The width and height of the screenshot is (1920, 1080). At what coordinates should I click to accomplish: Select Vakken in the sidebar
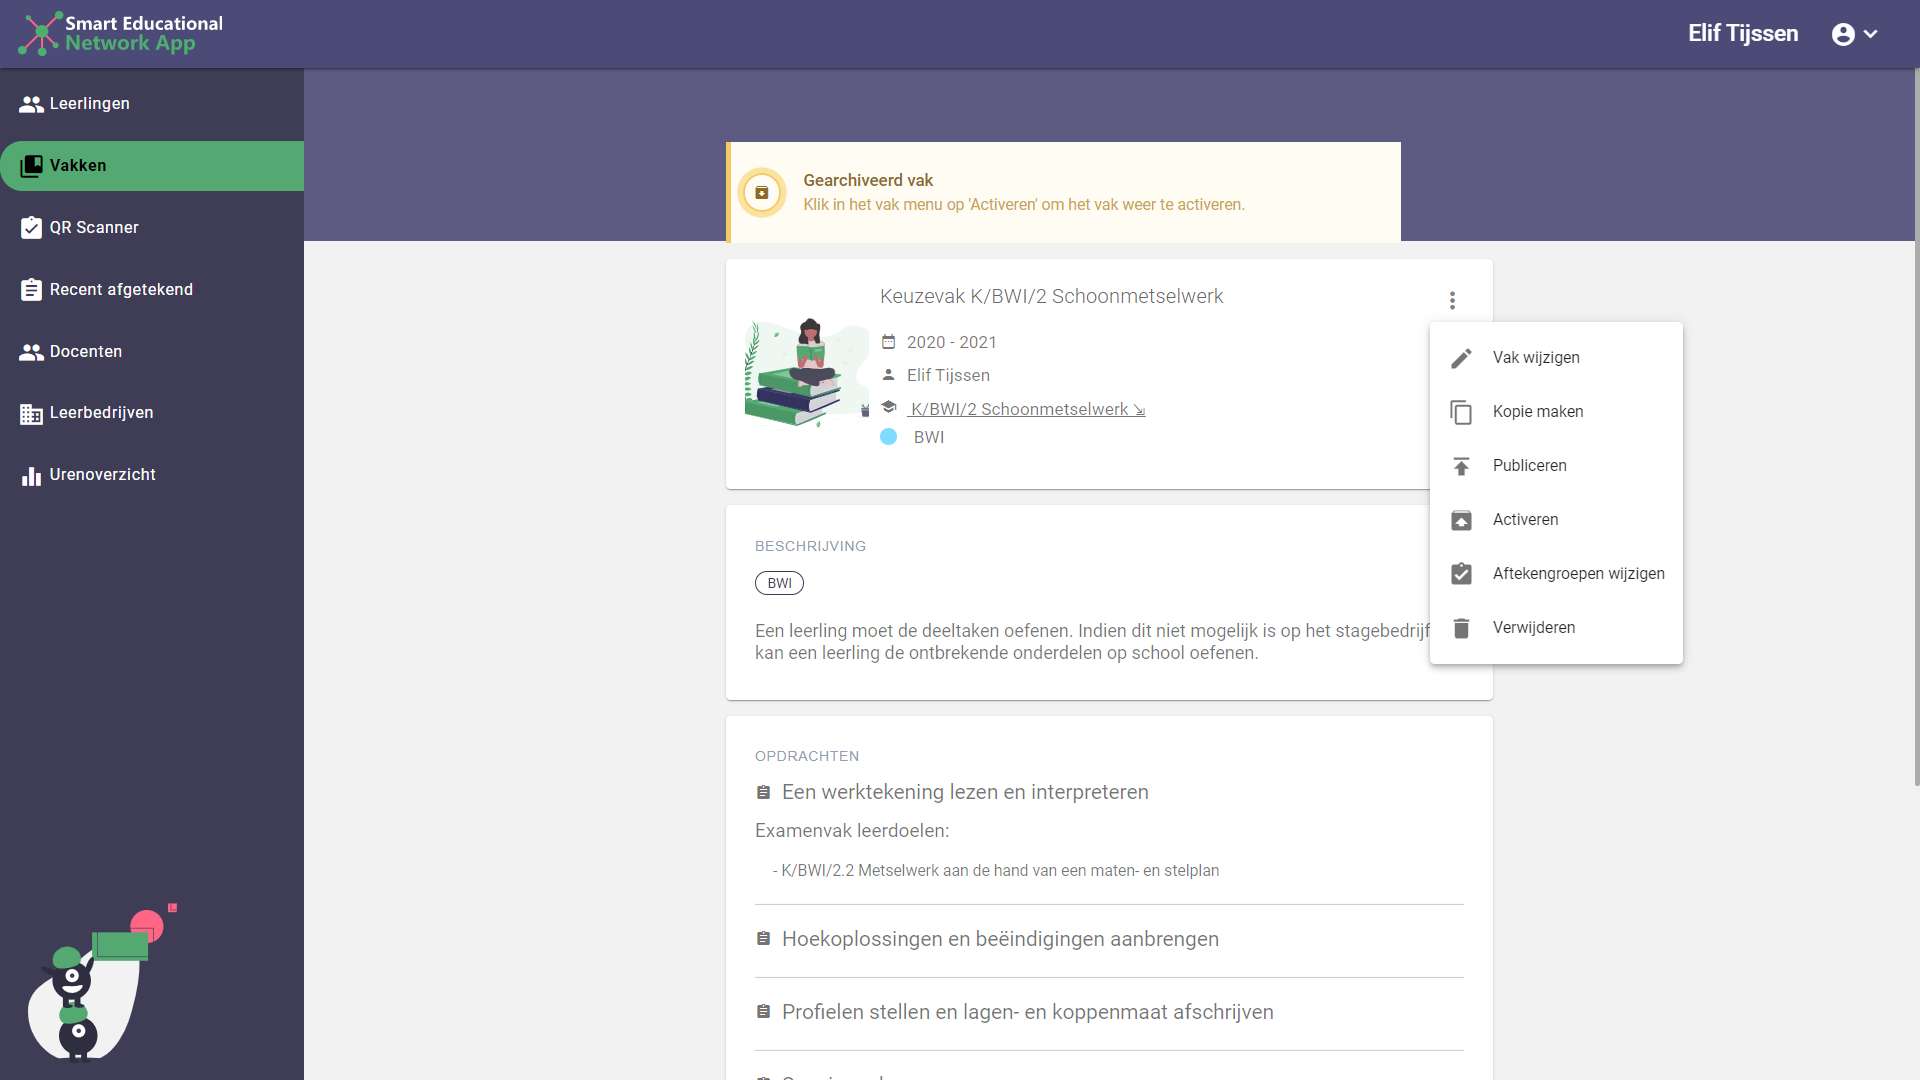[x=152, y=166]
